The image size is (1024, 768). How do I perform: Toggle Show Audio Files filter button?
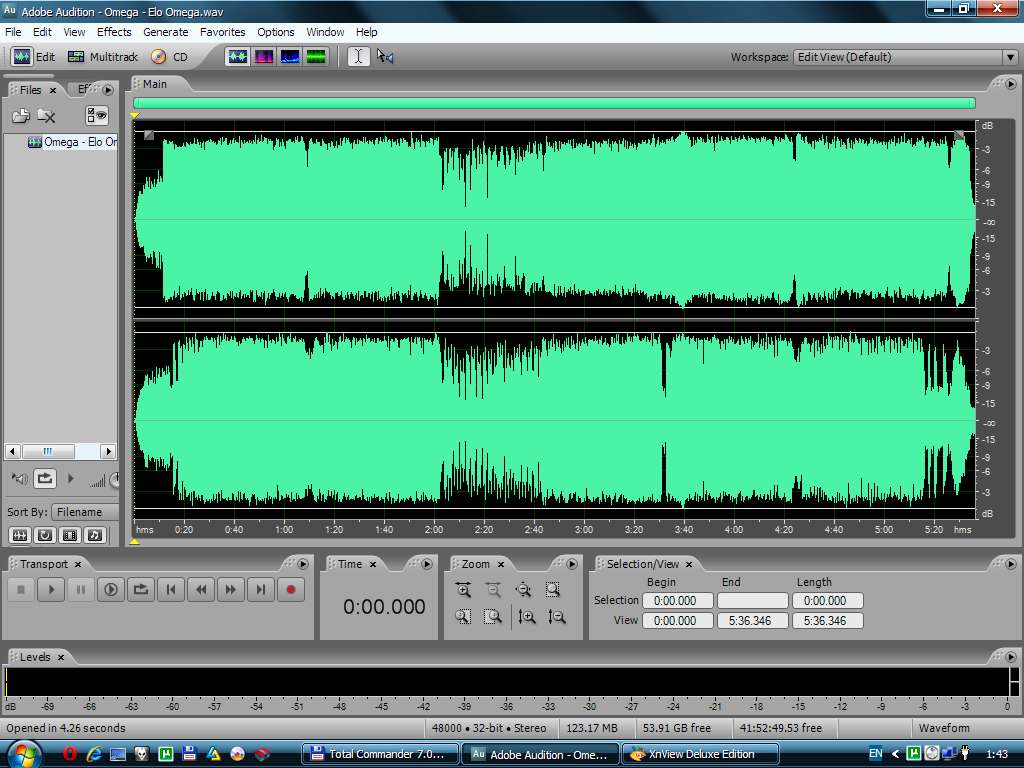pyautogui.click(x=20, y=535)
